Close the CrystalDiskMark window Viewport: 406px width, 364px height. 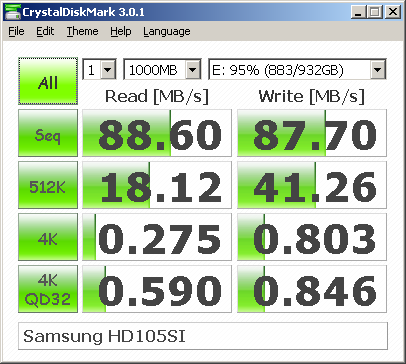393,12
